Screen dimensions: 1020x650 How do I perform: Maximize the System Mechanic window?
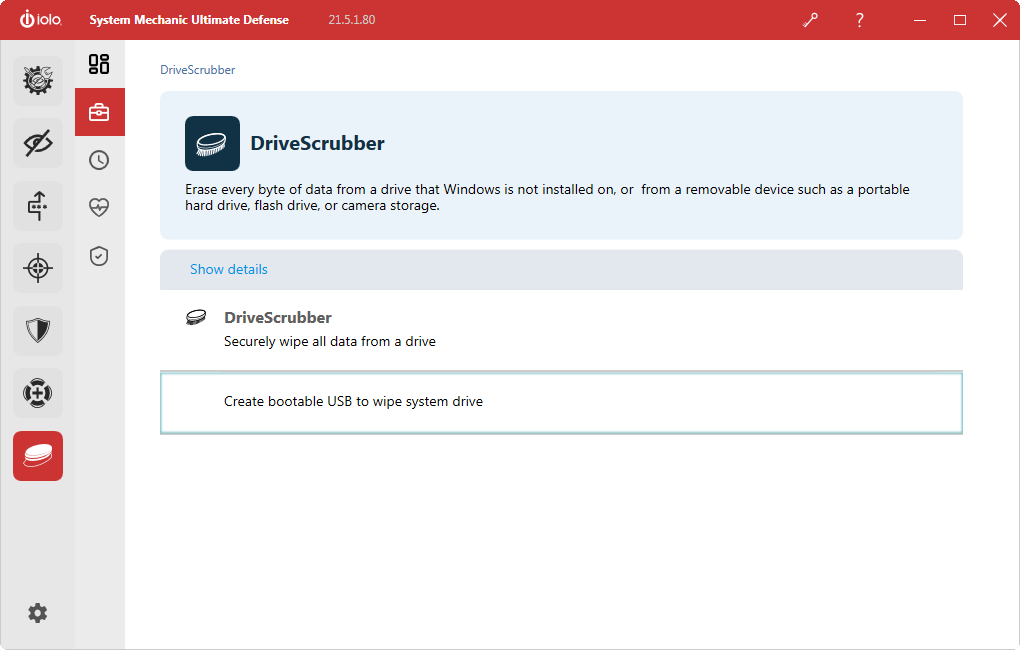click(960, 20)
